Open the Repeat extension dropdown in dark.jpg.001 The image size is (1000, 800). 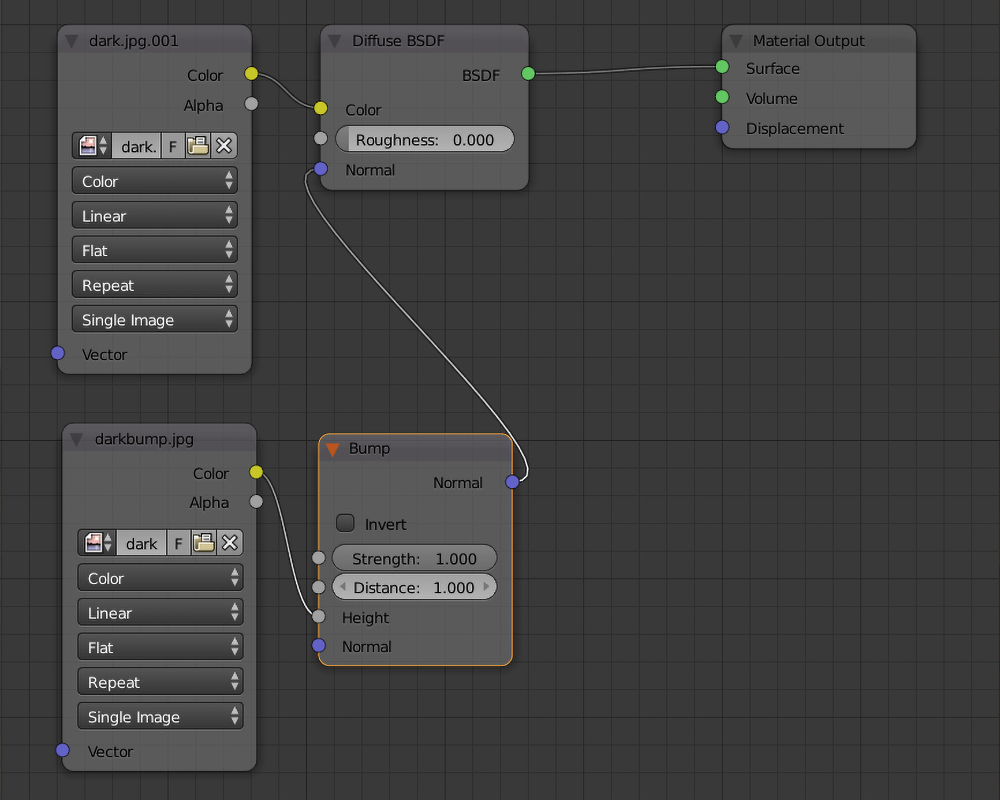tap(155, 285)
